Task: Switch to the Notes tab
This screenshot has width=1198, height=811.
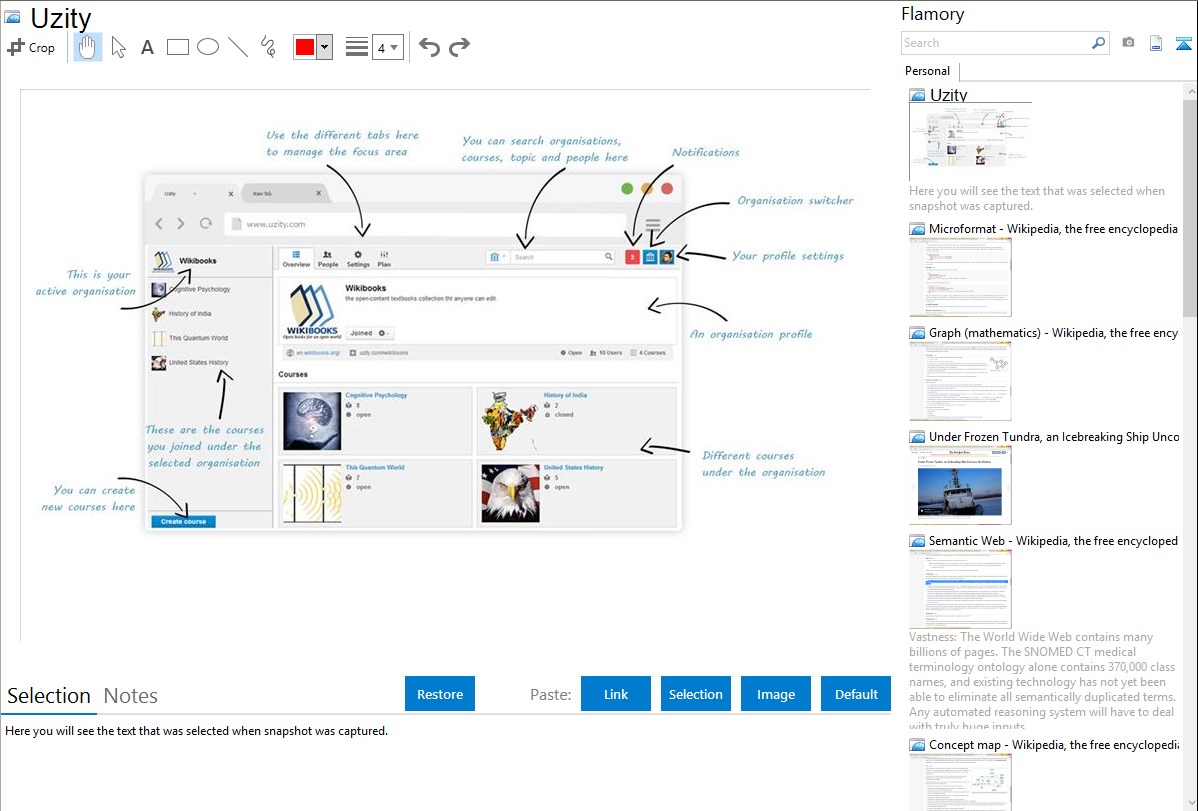Action: tap(131, 696)
